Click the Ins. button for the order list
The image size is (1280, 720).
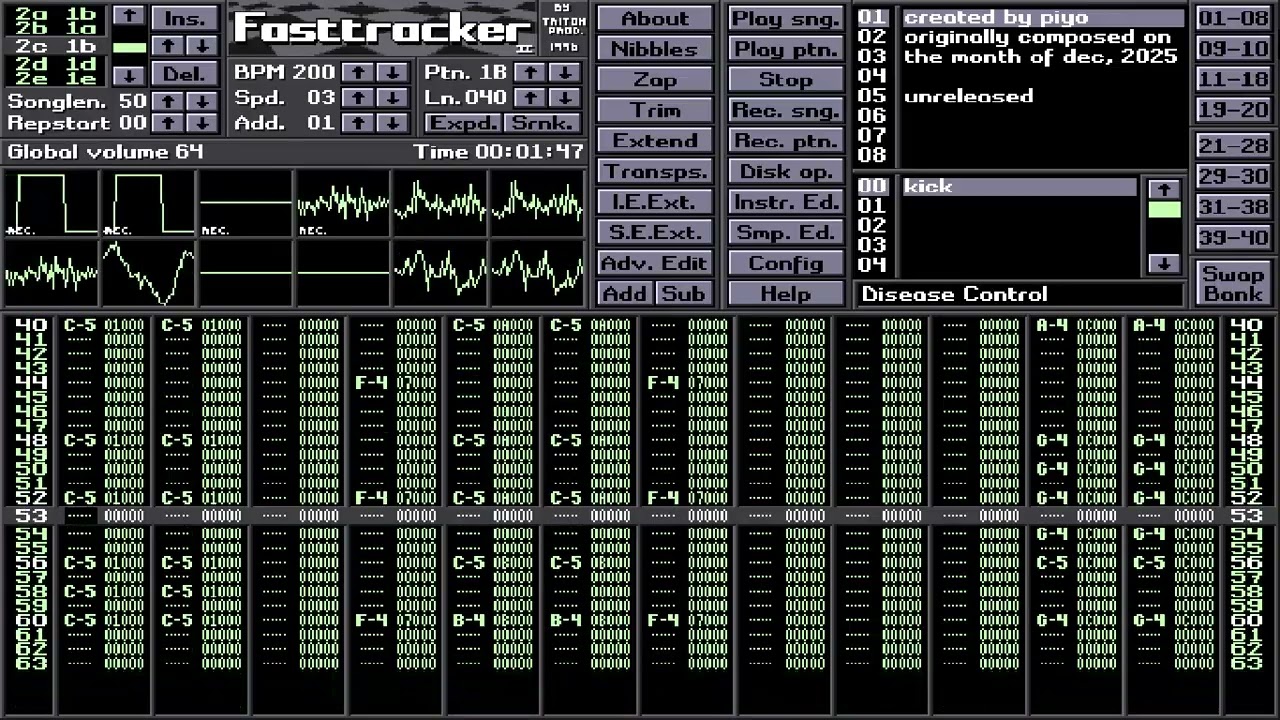185,18
